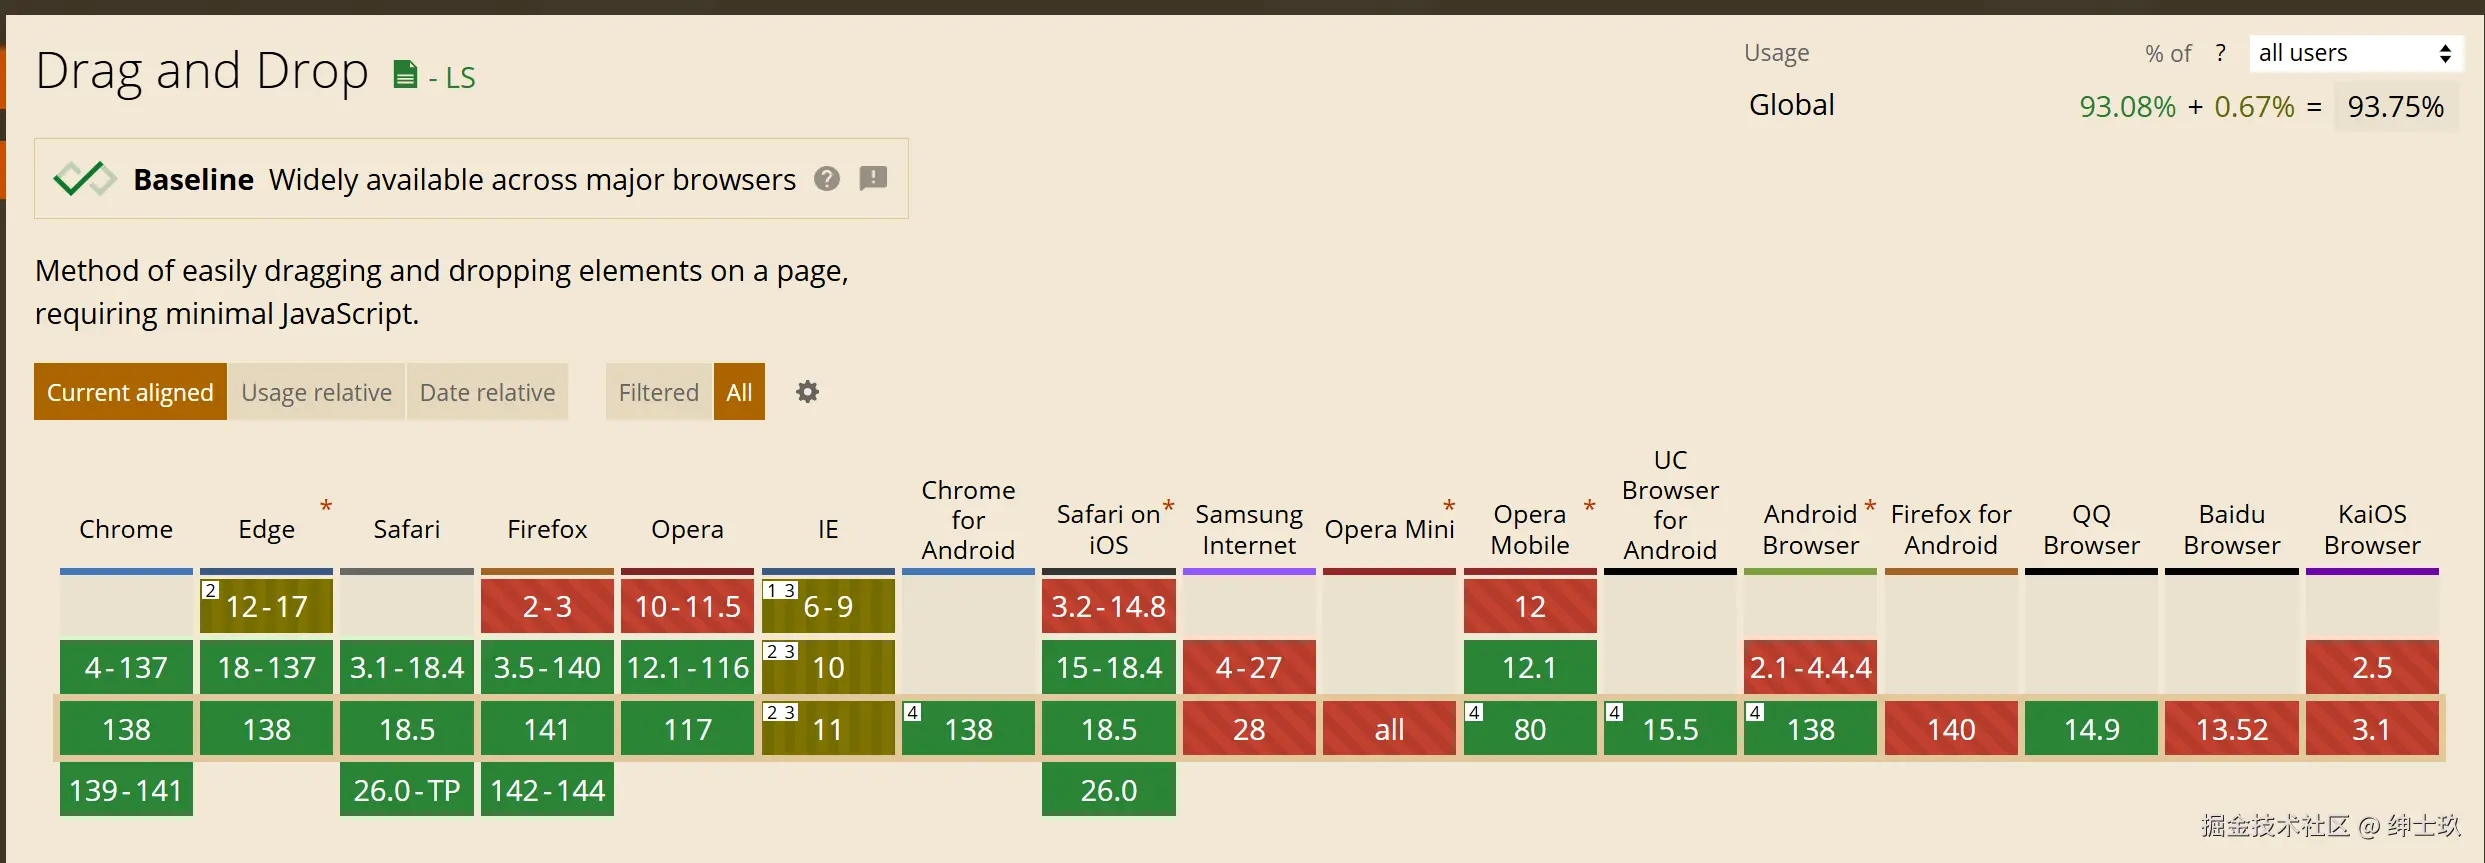The height and width of the screenshot is (863, 2485).
Task: Switch to Usage relative view
Action: pos(316,392)
